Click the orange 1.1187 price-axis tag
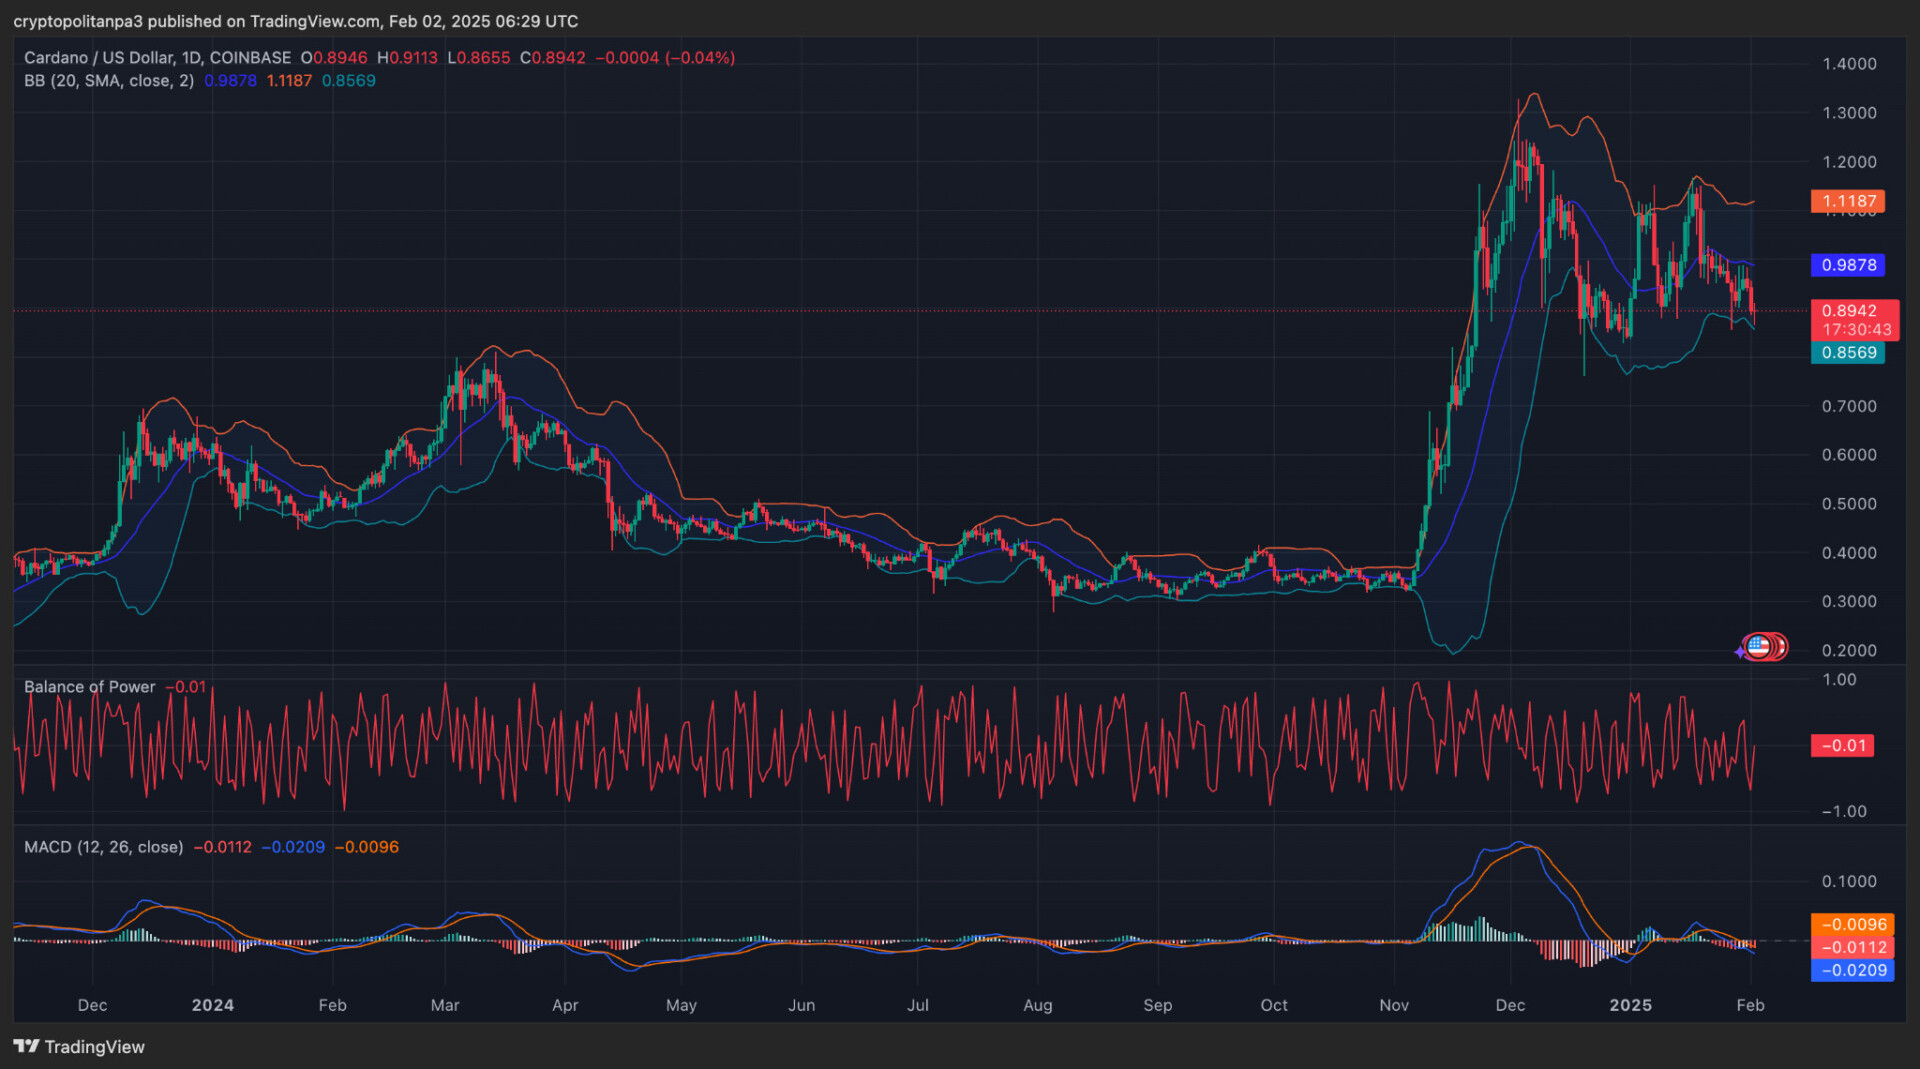 point(1848,201)
